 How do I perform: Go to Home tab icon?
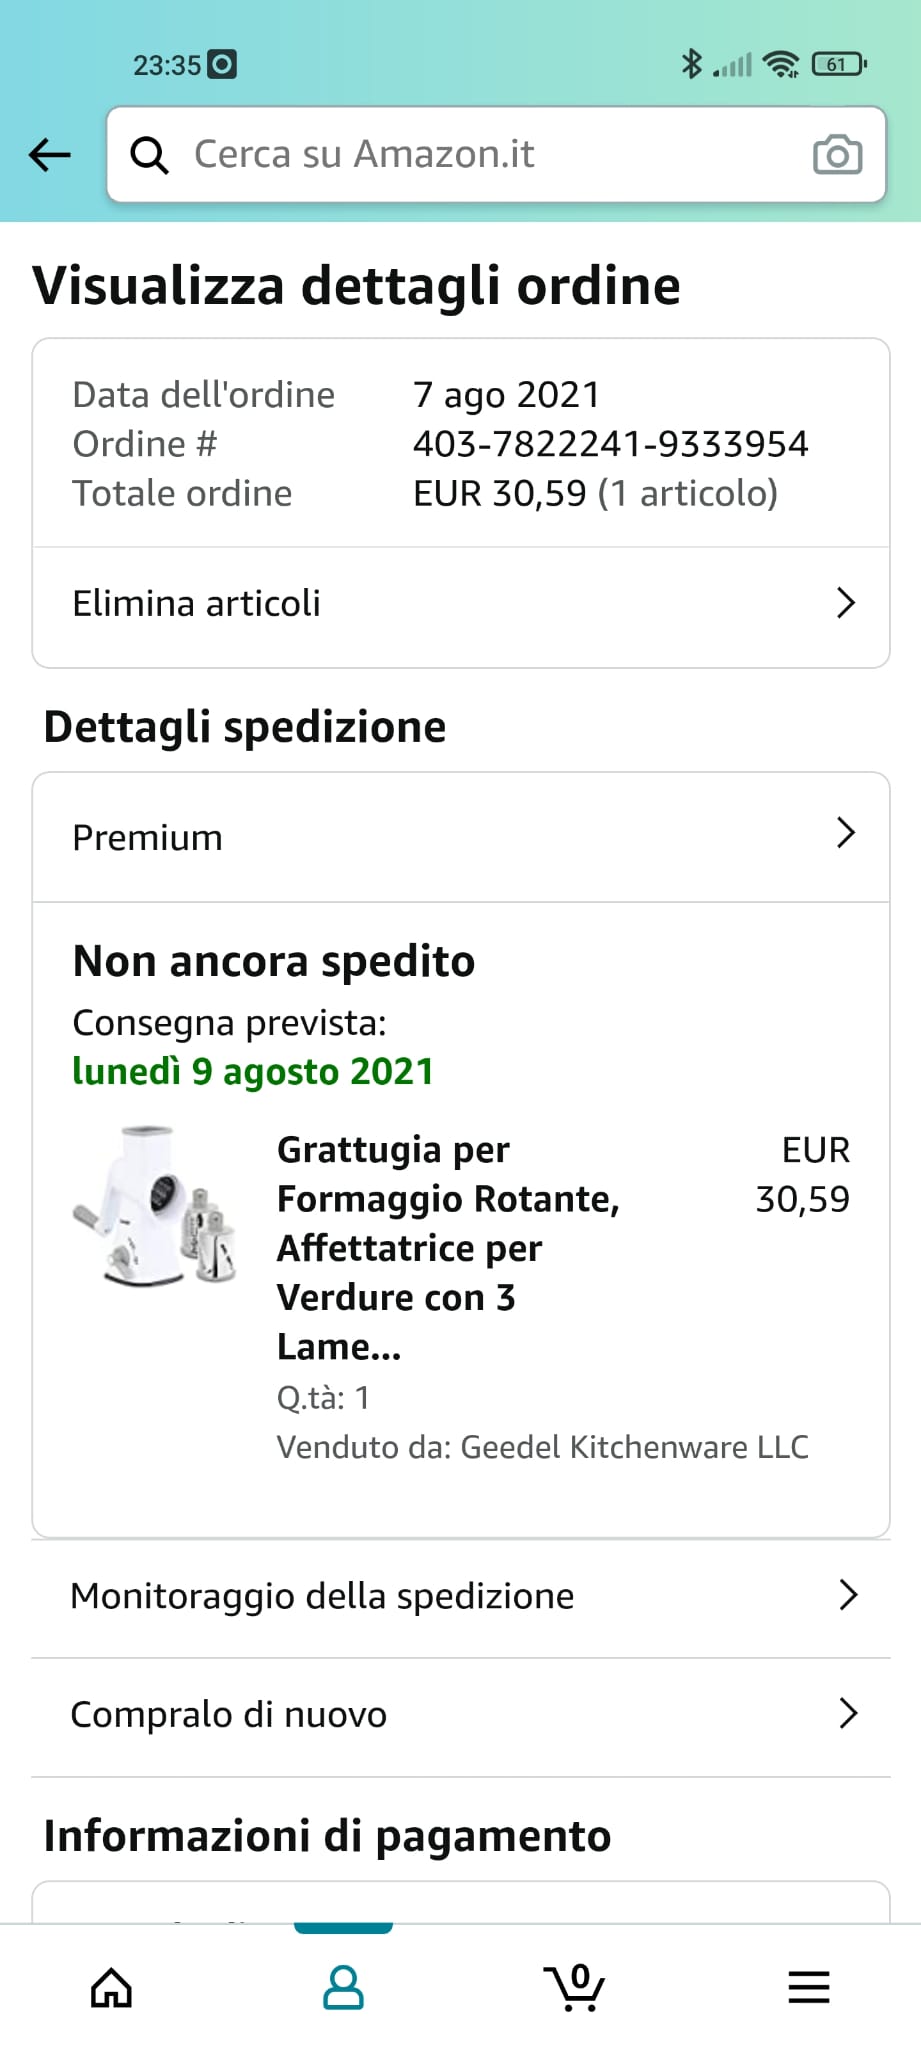(x=111, y=1987)
